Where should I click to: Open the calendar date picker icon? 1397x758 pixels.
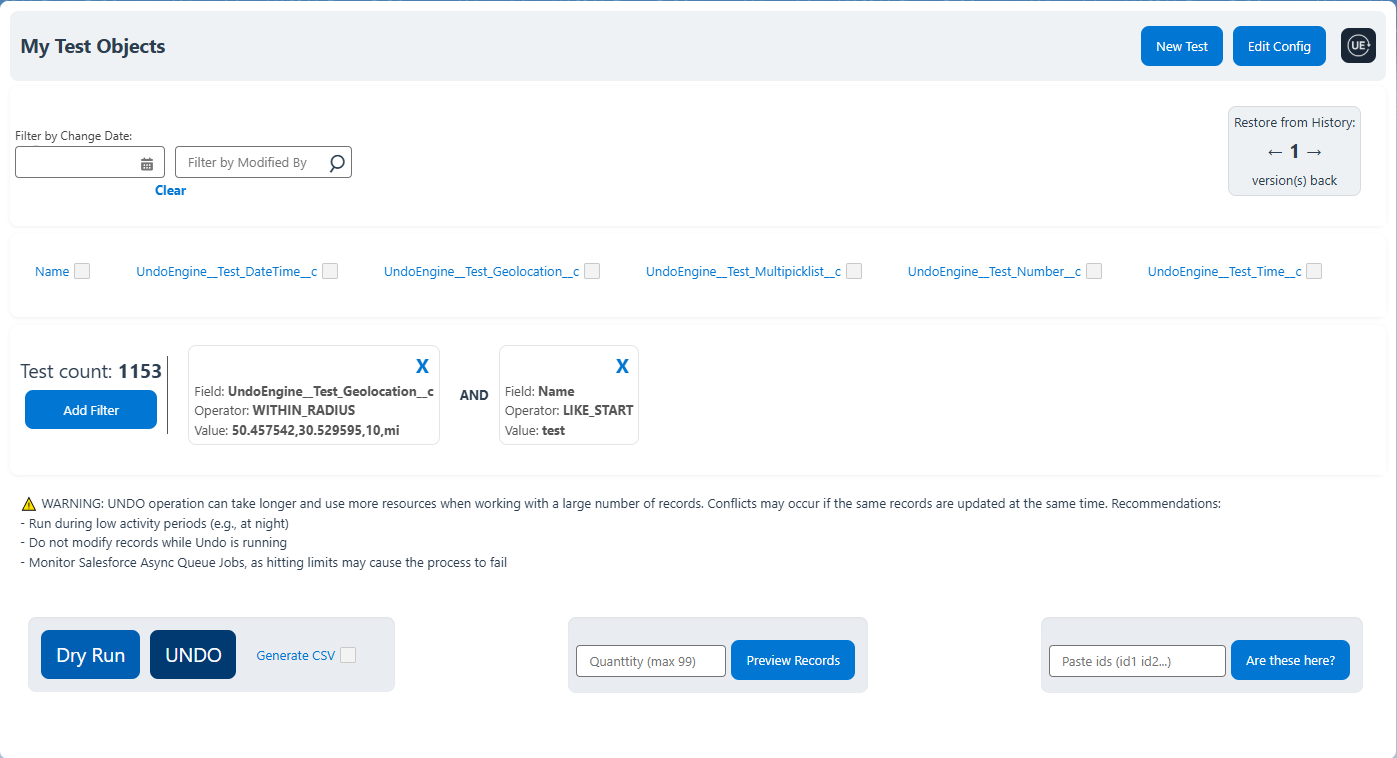pyautogui.click(x=147, y=163)
